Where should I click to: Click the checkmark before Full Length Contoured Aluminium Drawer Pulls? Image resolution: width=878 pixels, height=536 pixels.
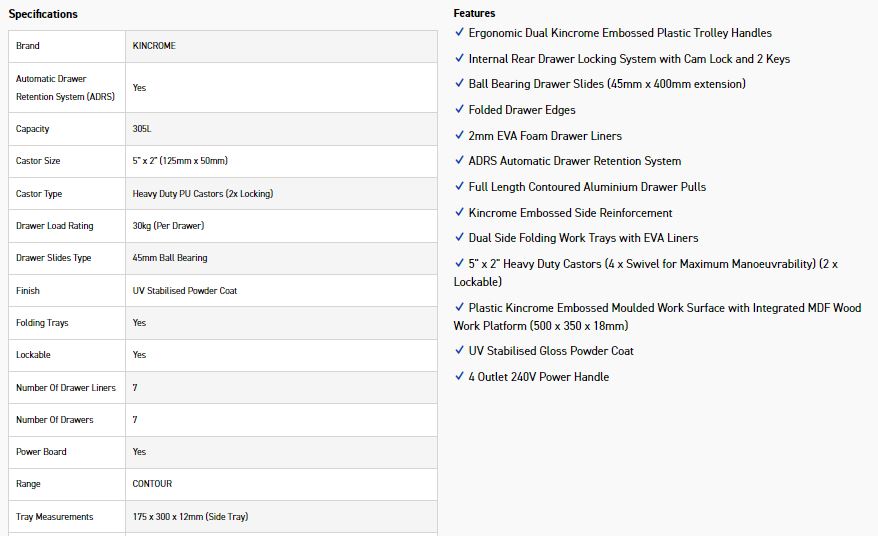click(459, 186)
